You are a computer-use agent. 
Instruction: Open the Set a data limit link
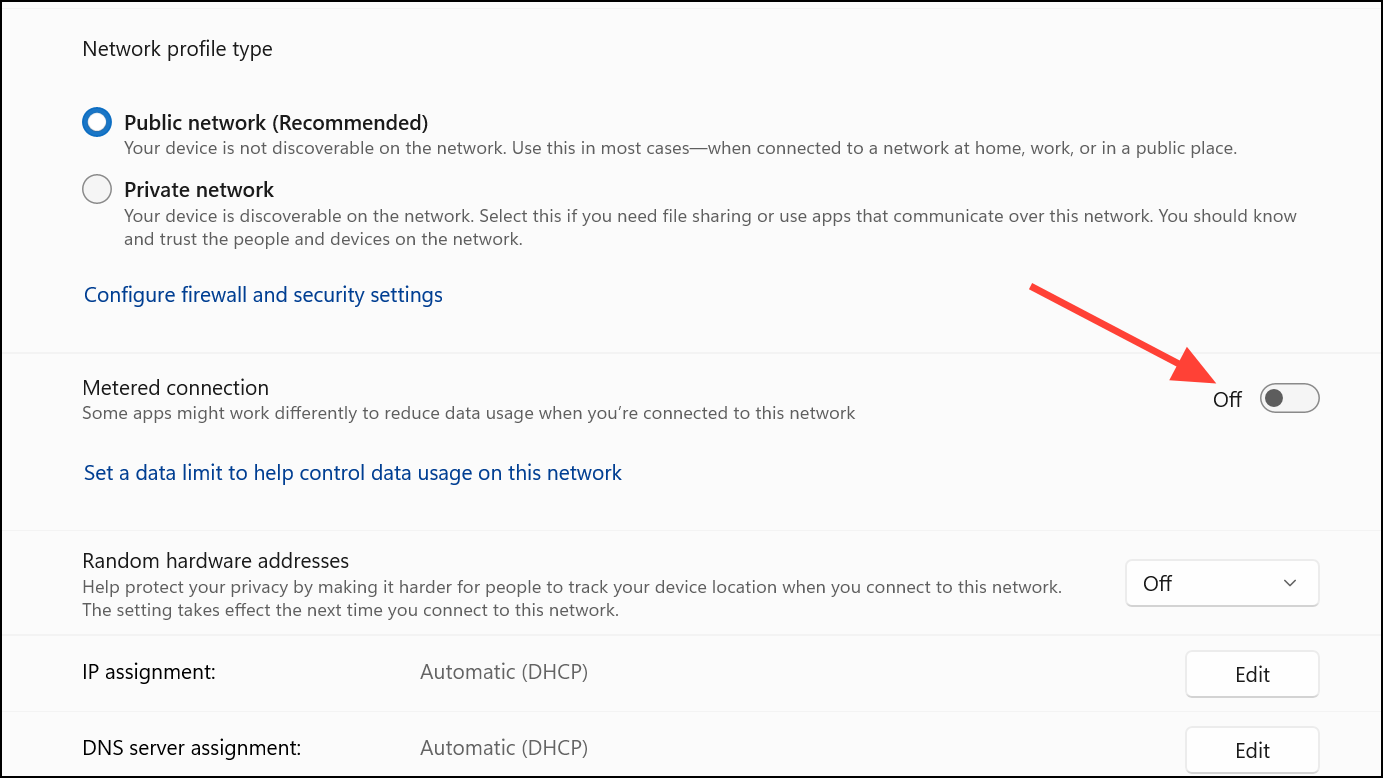coord(353,473)
